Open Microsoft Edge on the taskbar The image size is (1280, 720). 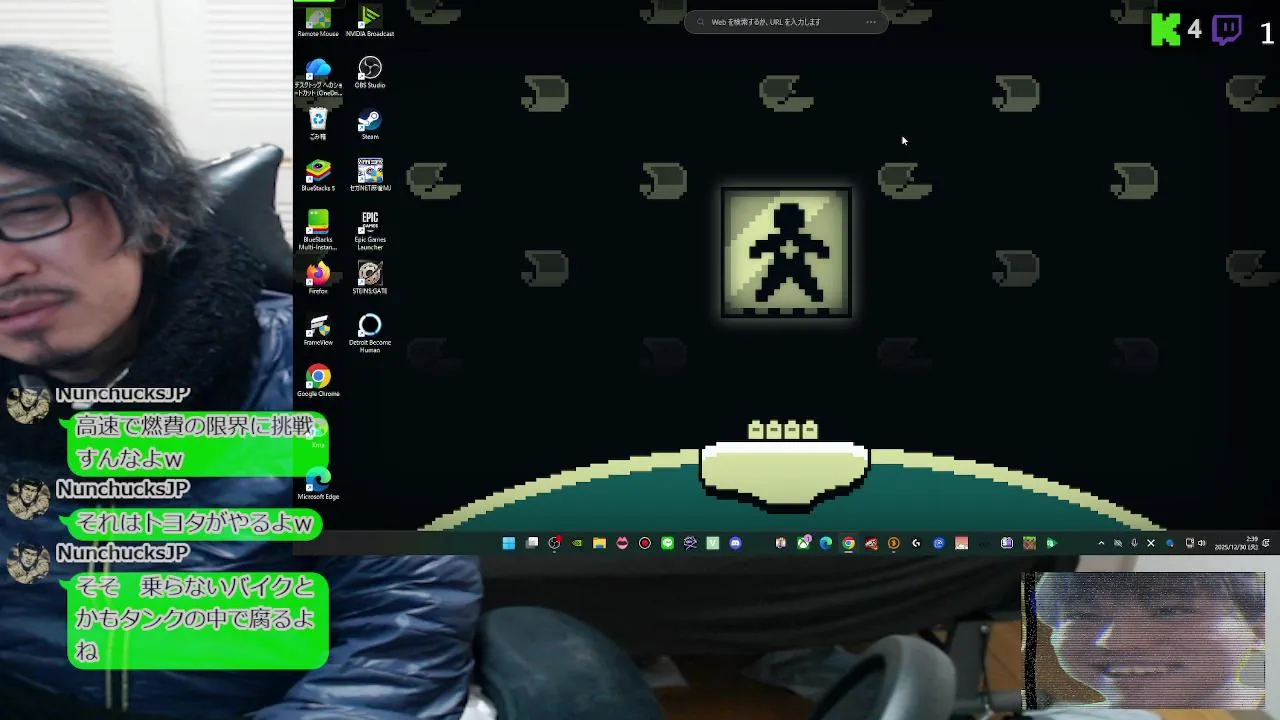coord(825,543)
